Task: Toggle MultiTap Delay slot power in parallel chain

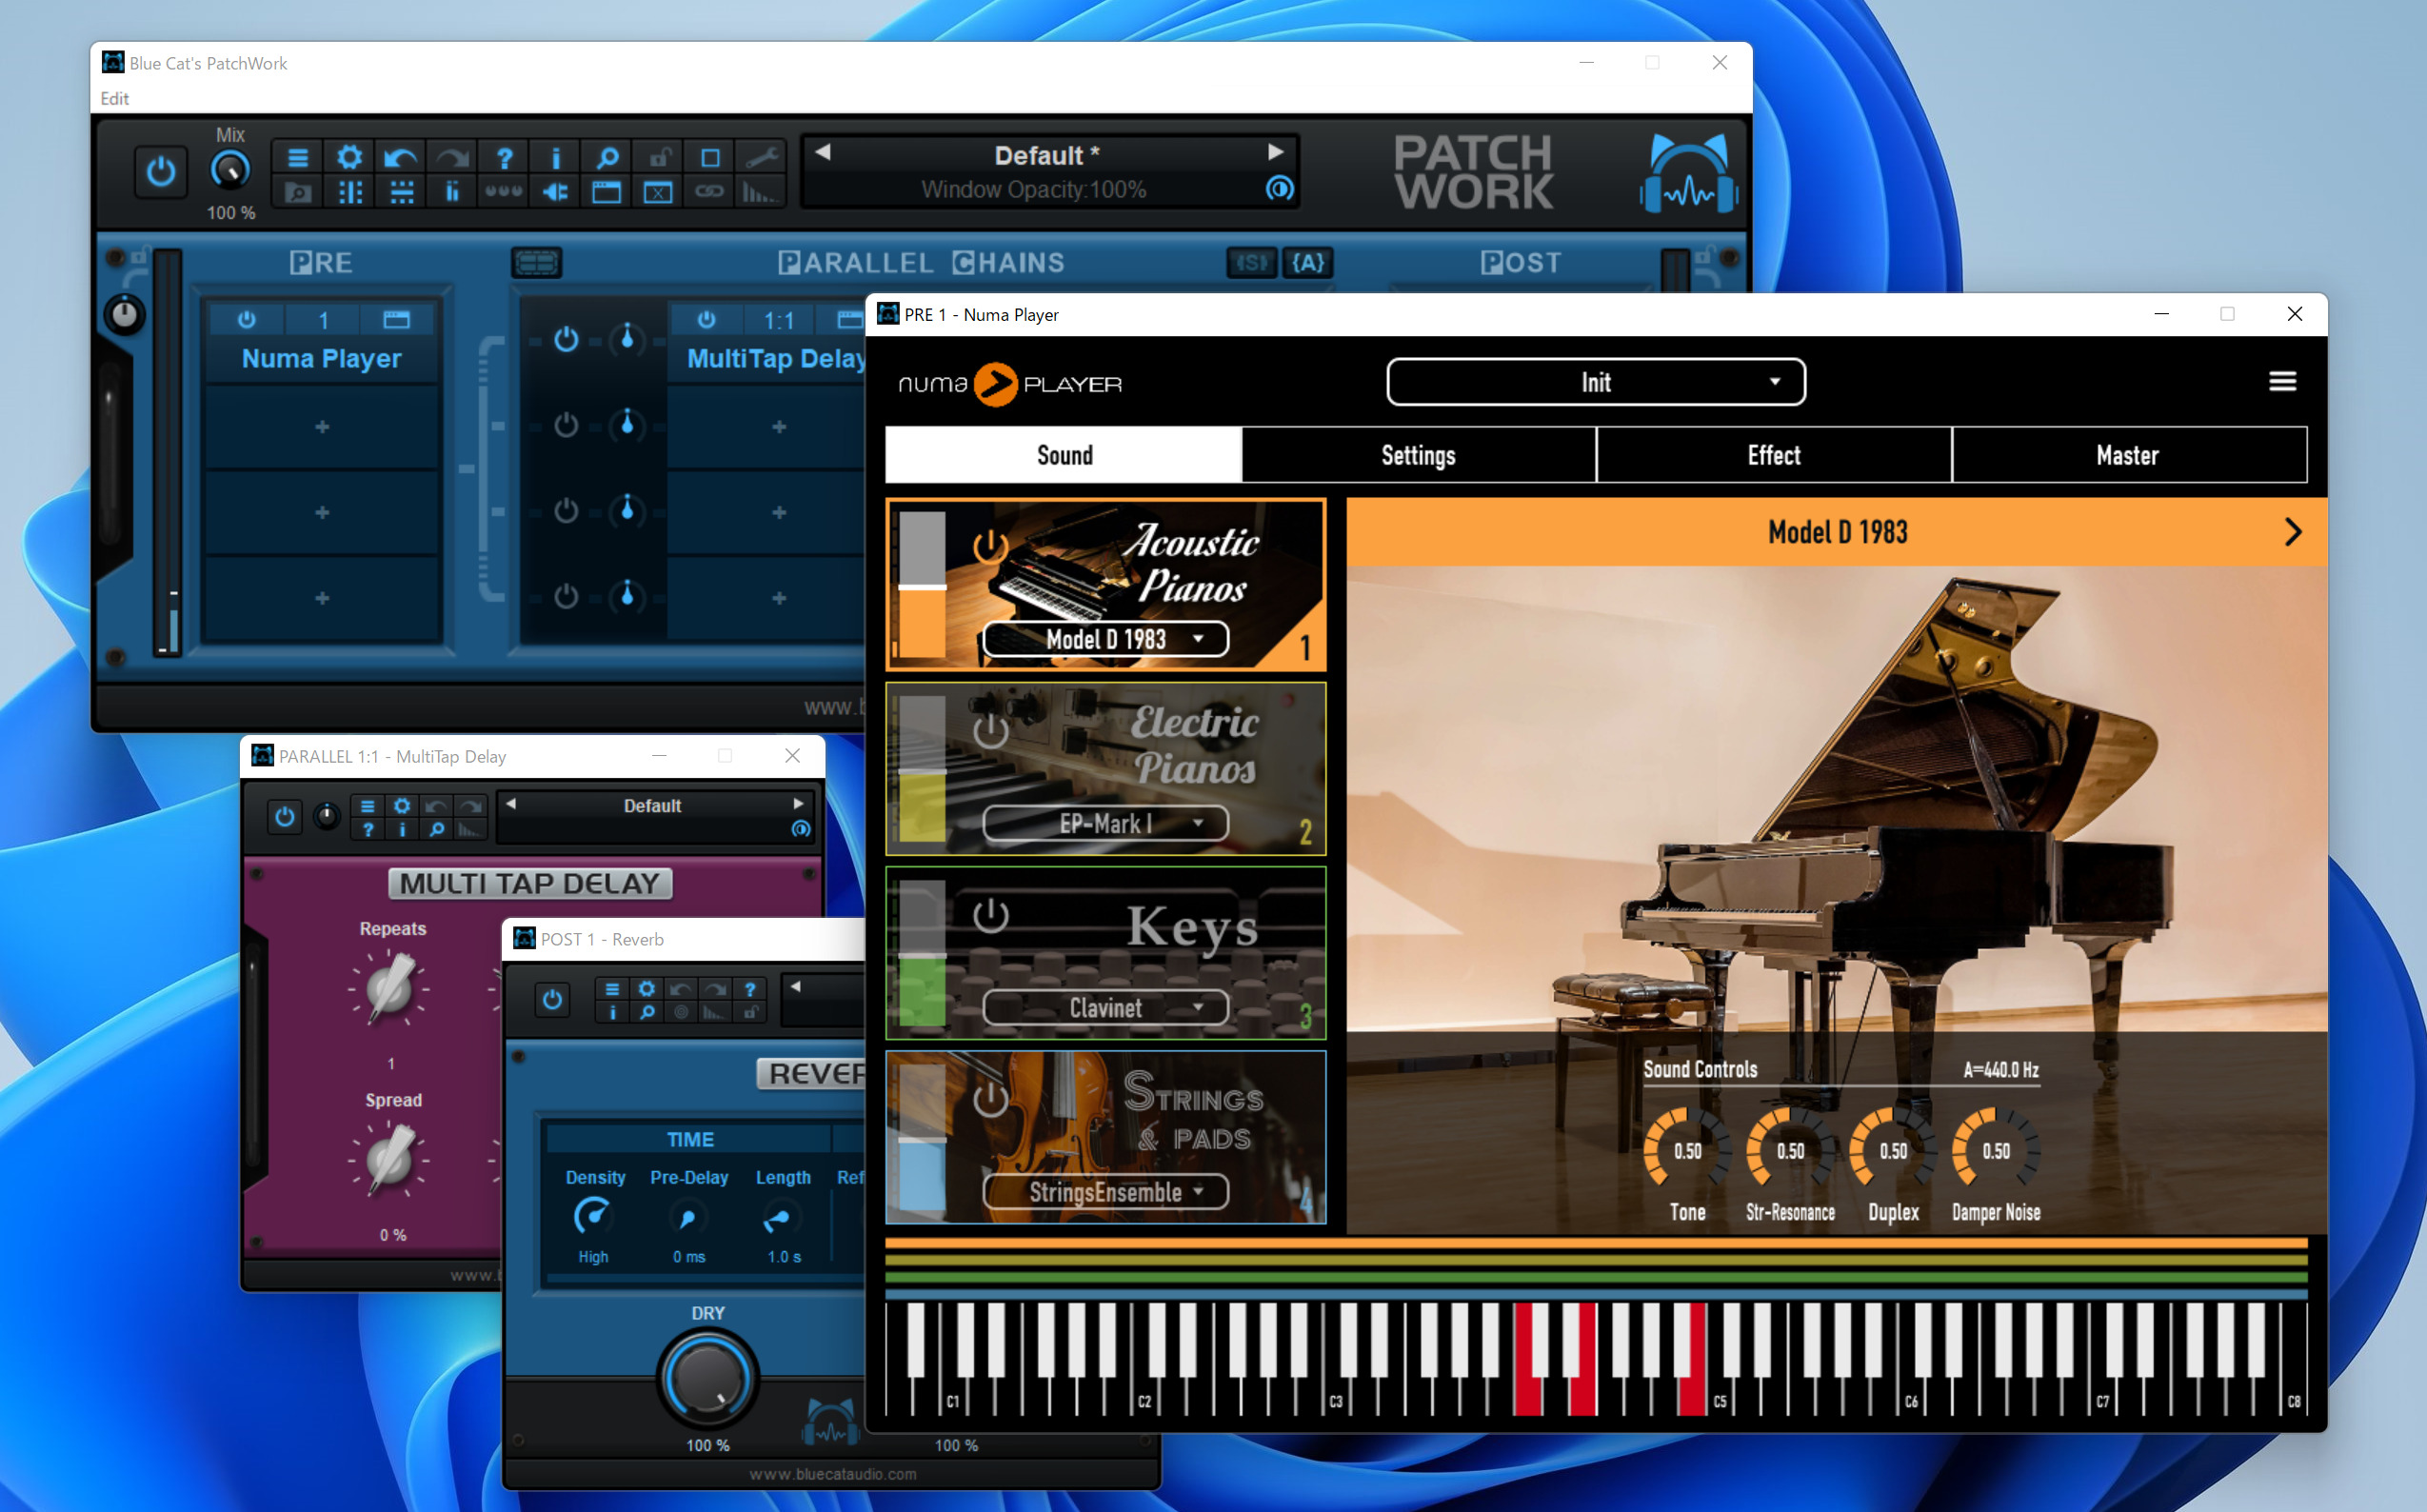Action: pyautogui.click(x=707, y=320)
